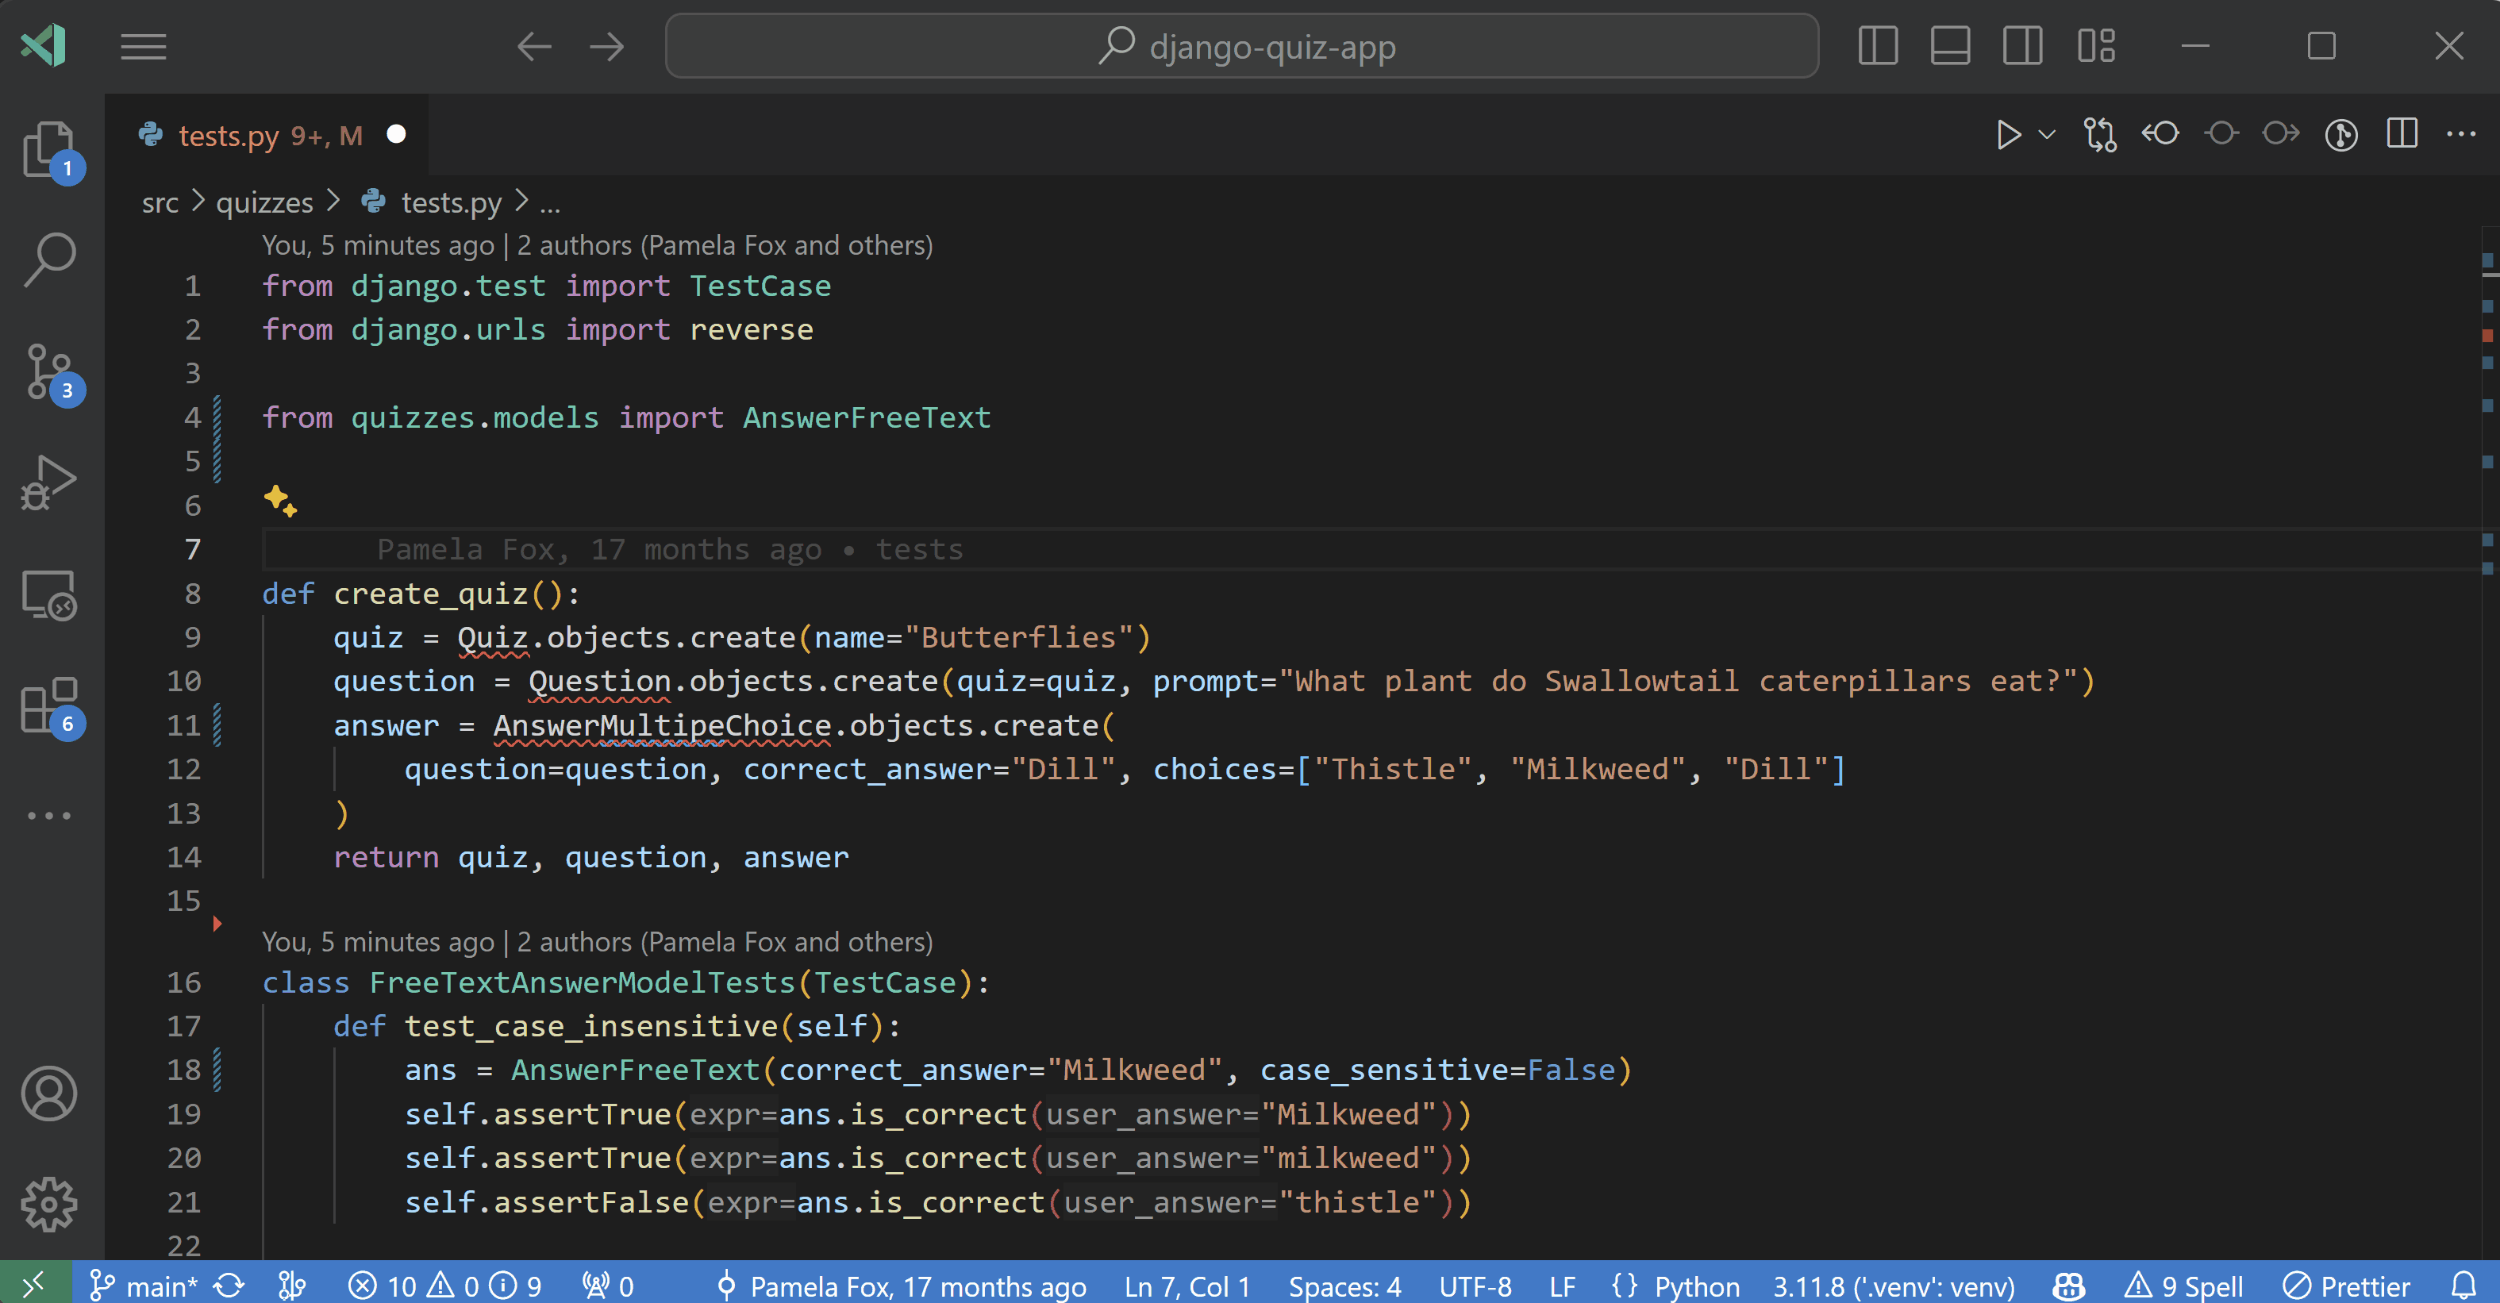The height and width of the screenshot is (1303, 2500).
Task: Open the Extensions icon showing 6 updates
Action: click(x=50, y=706)
